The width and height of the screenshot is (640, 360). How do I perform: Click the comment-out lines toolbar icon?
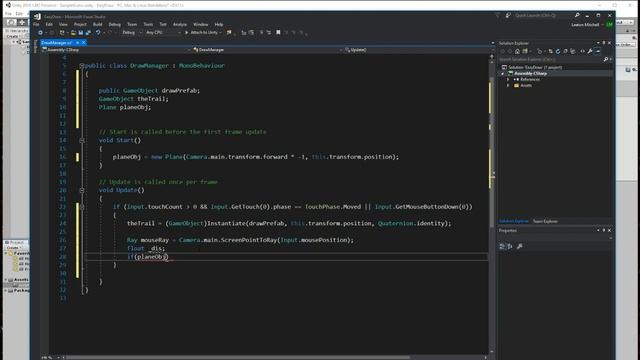[x=261, y=33]
